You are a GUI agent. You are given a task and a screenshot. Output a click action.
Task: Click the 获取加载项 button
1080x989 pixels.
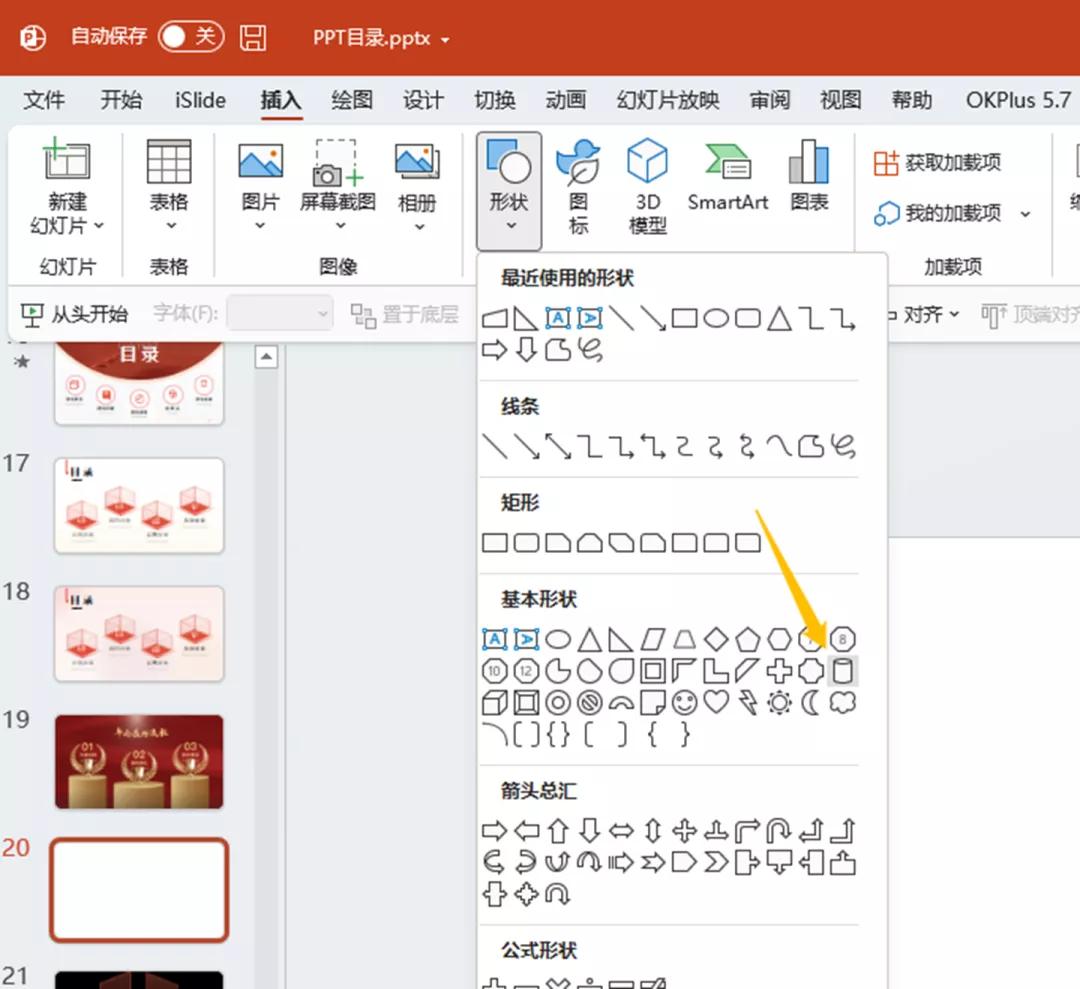pyautogui.click(x=937, y=162)
